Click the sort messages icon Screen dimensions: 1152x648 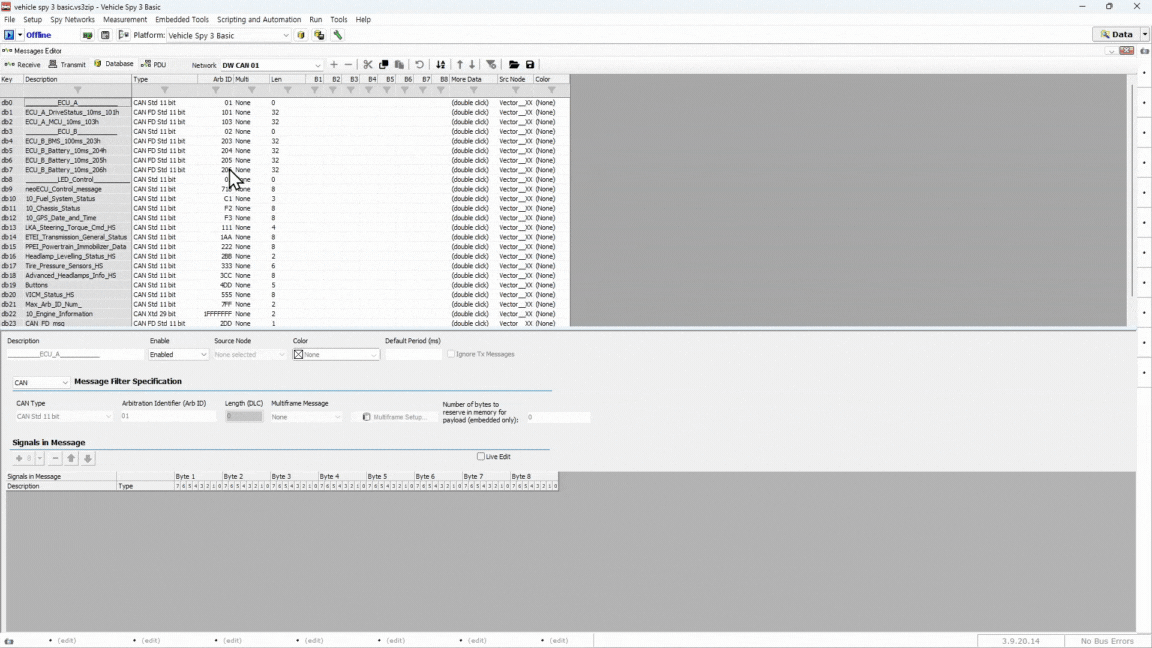tap(440, 65)
